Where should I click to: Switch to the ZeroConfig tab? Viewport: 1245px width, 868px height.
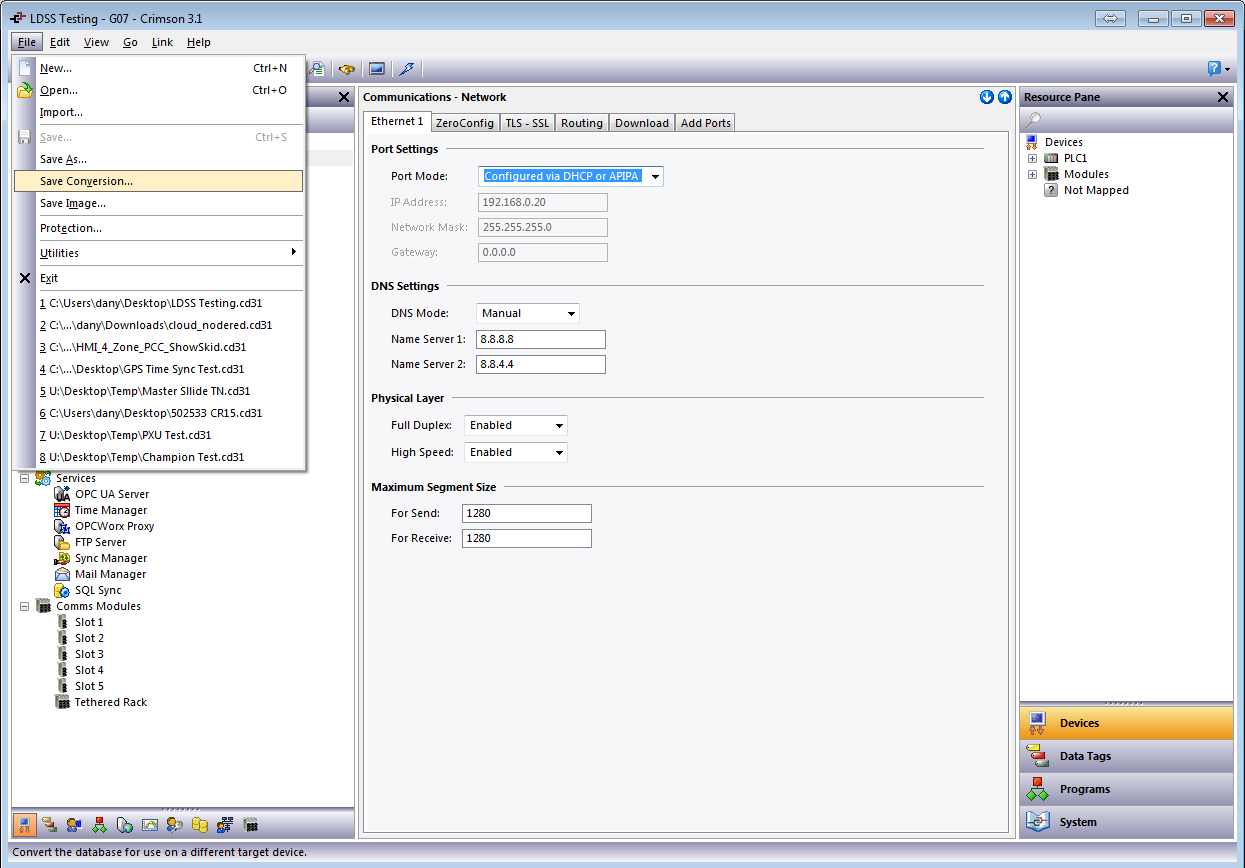click(464, 123)
